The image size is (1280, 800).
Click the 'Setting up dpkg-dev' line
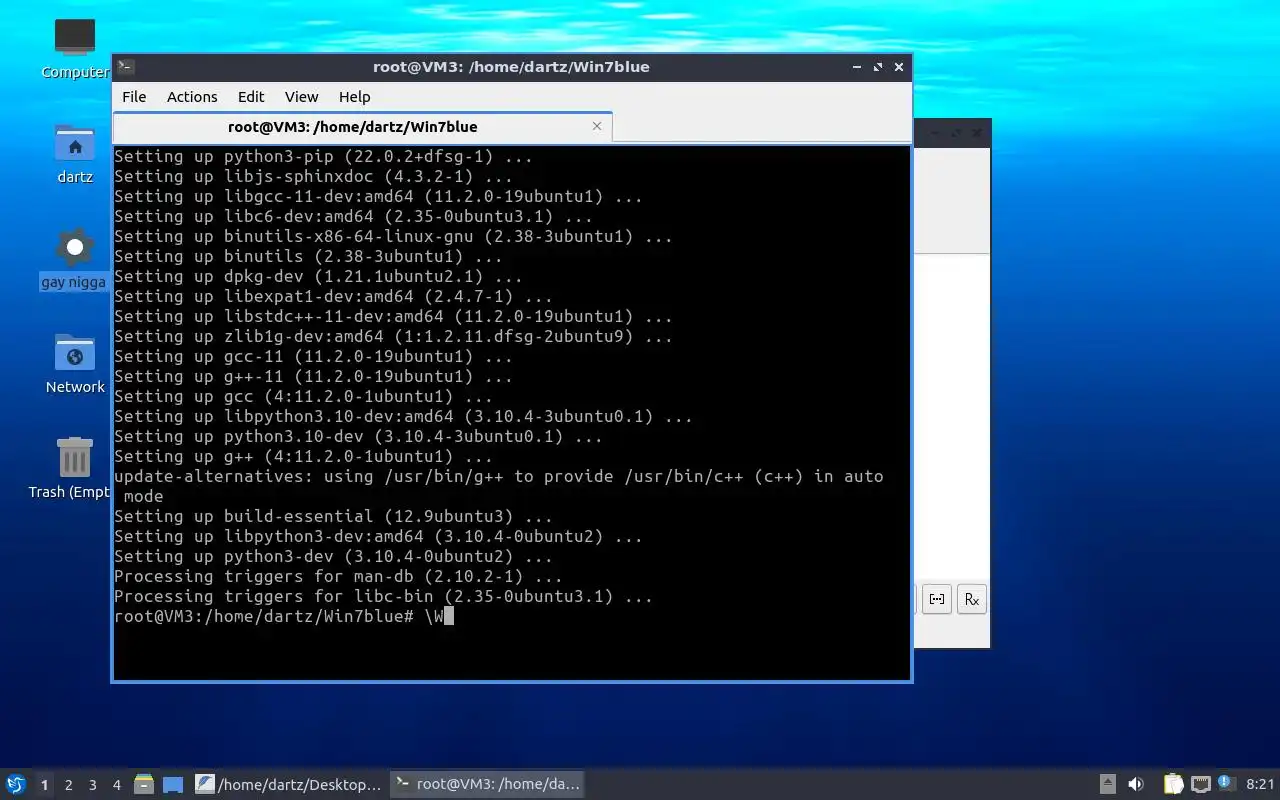click(x=318, y=276)
